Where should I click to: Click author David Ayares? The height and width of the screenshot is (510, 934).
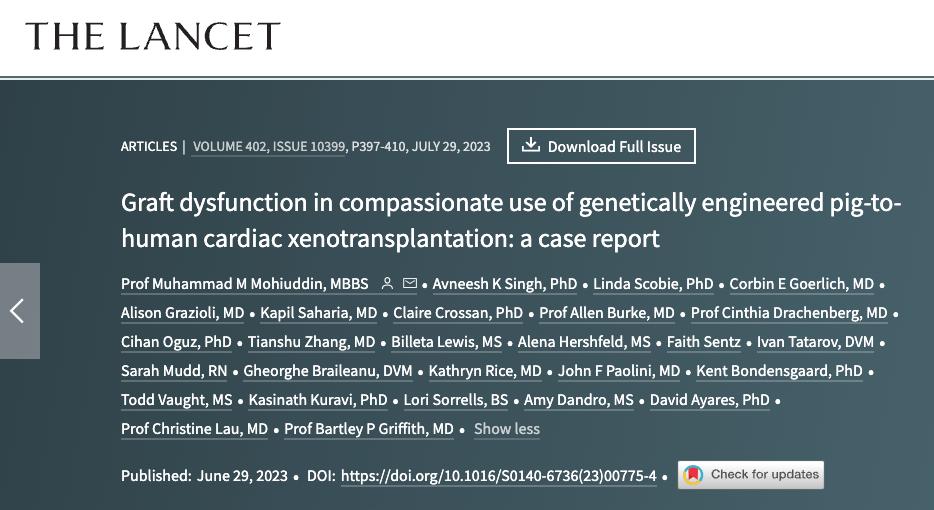pyautogui.click(x=710, y=400)
